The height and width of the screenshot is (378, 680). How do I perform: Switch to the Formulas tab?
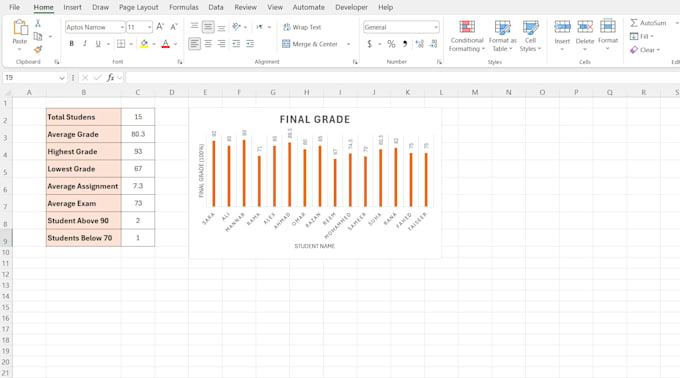coord(184,7)
